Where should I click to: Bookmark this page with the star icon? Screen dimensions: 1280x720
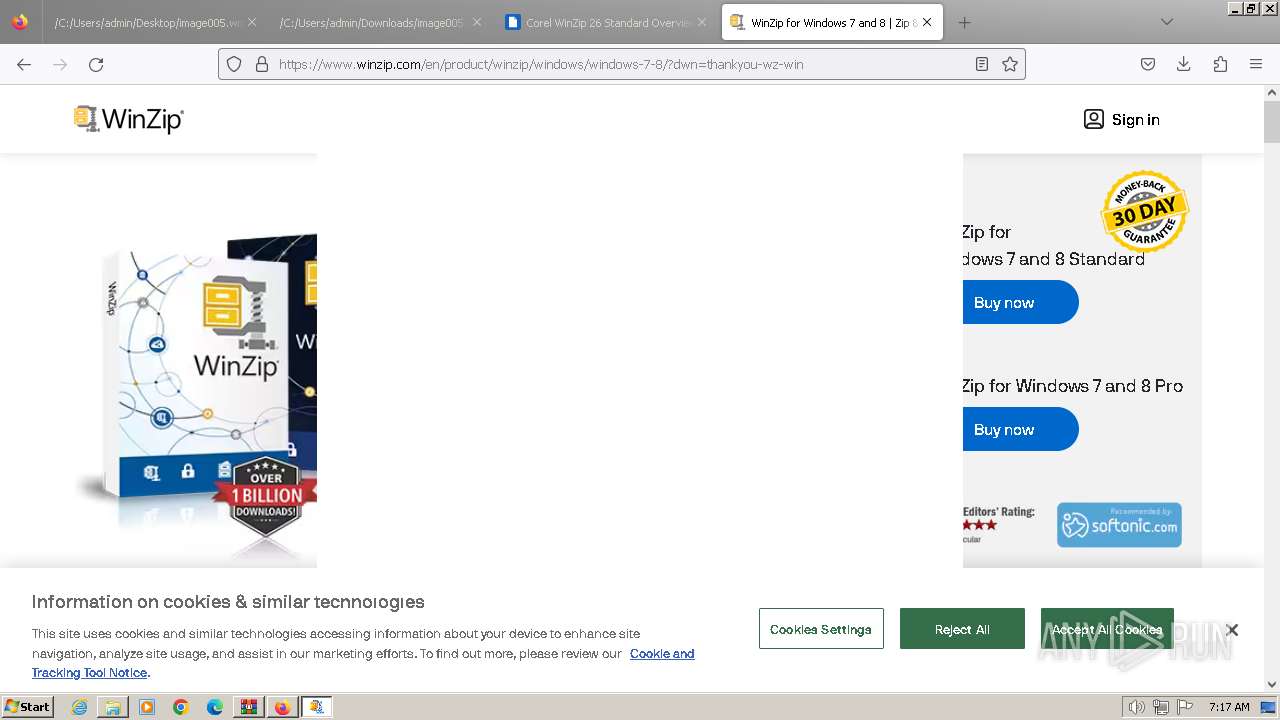pyautogui.click(x=1010, y=64)
